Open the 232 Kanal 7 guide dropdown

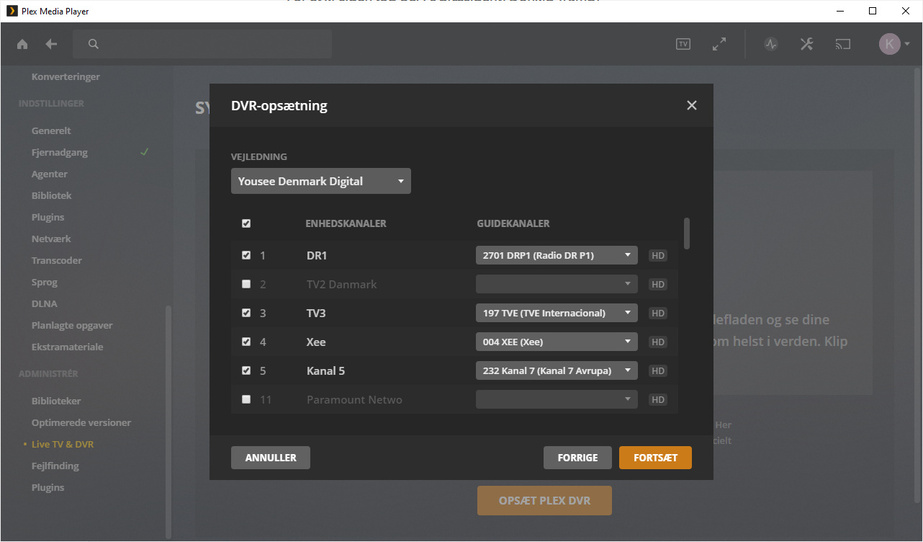[x=556, y=371]
